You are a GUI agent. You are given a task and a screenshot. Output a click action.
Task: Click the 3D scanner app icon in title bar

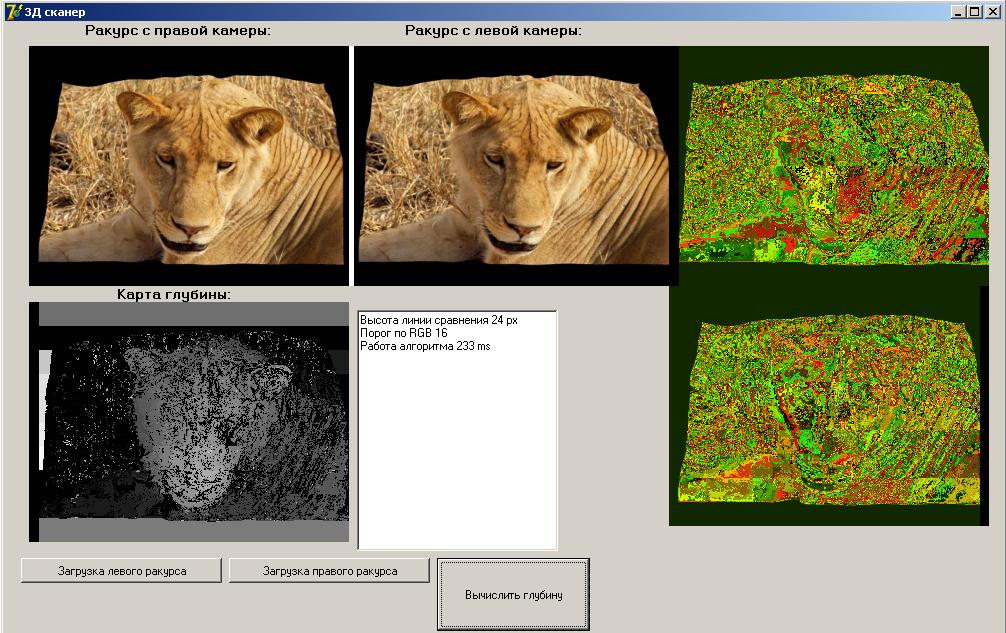pos(13,11)
